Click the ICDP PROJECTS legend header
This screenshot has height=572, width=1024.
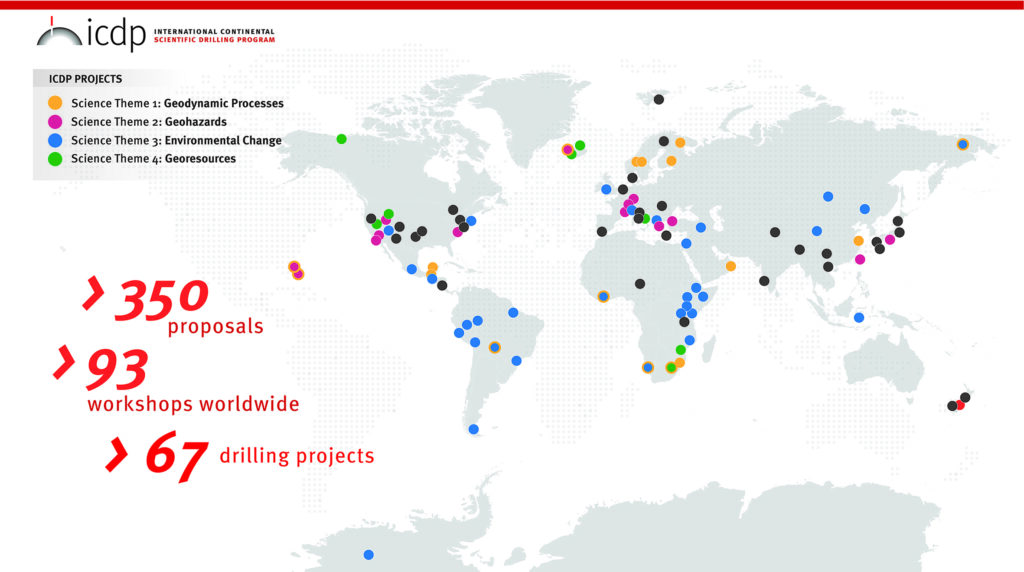click(x=85, y=78)
